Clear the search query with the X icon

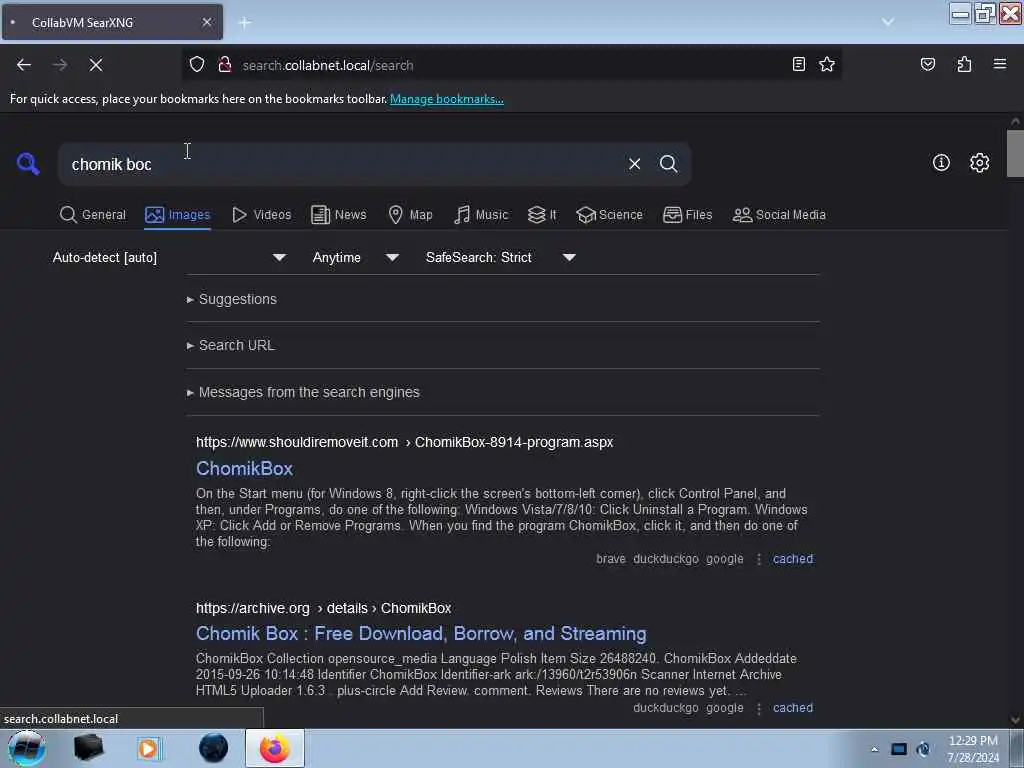634,164
